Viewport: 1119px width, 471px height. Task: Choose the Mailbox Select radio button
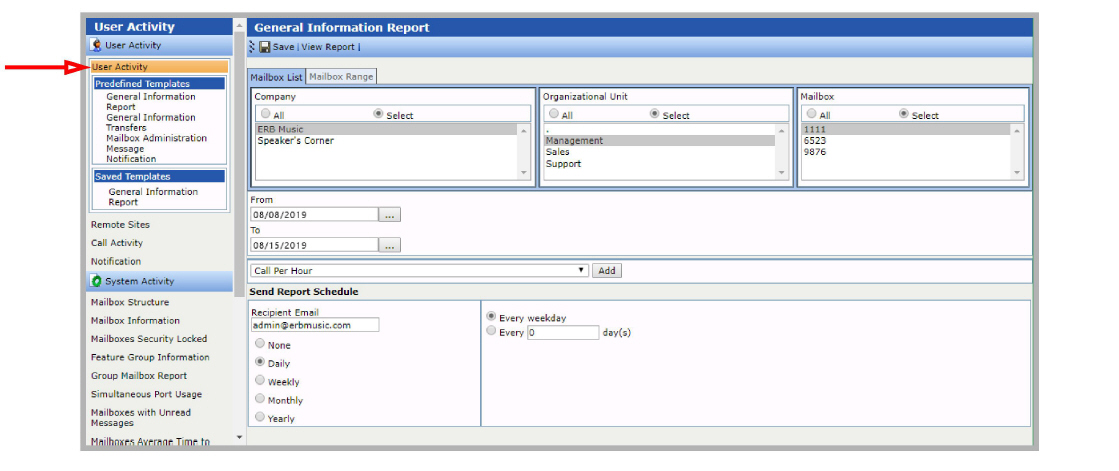(903, 113)
